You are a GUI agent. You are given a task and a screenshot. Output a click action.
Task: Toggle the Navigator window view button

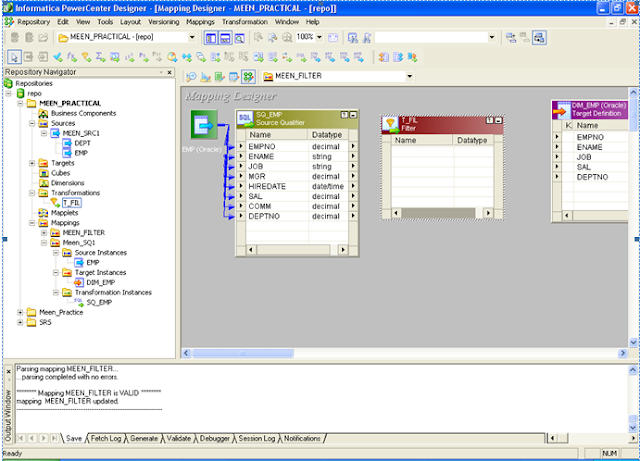pos(211,38)
